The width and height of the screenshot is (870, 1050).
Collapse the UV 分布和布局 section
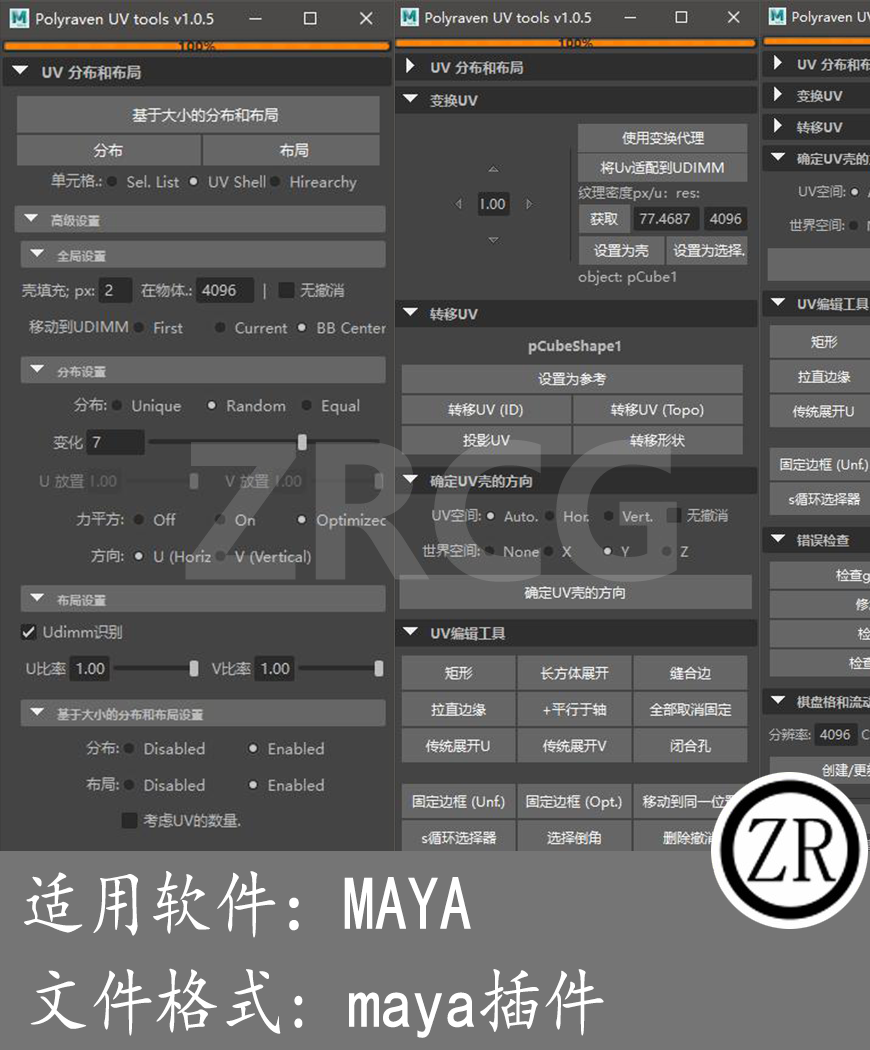point(21,71)
